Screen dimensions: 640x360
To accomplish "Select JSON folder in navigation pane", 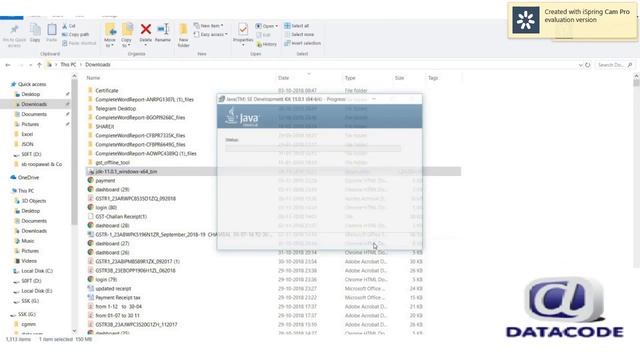I will 27,144.
